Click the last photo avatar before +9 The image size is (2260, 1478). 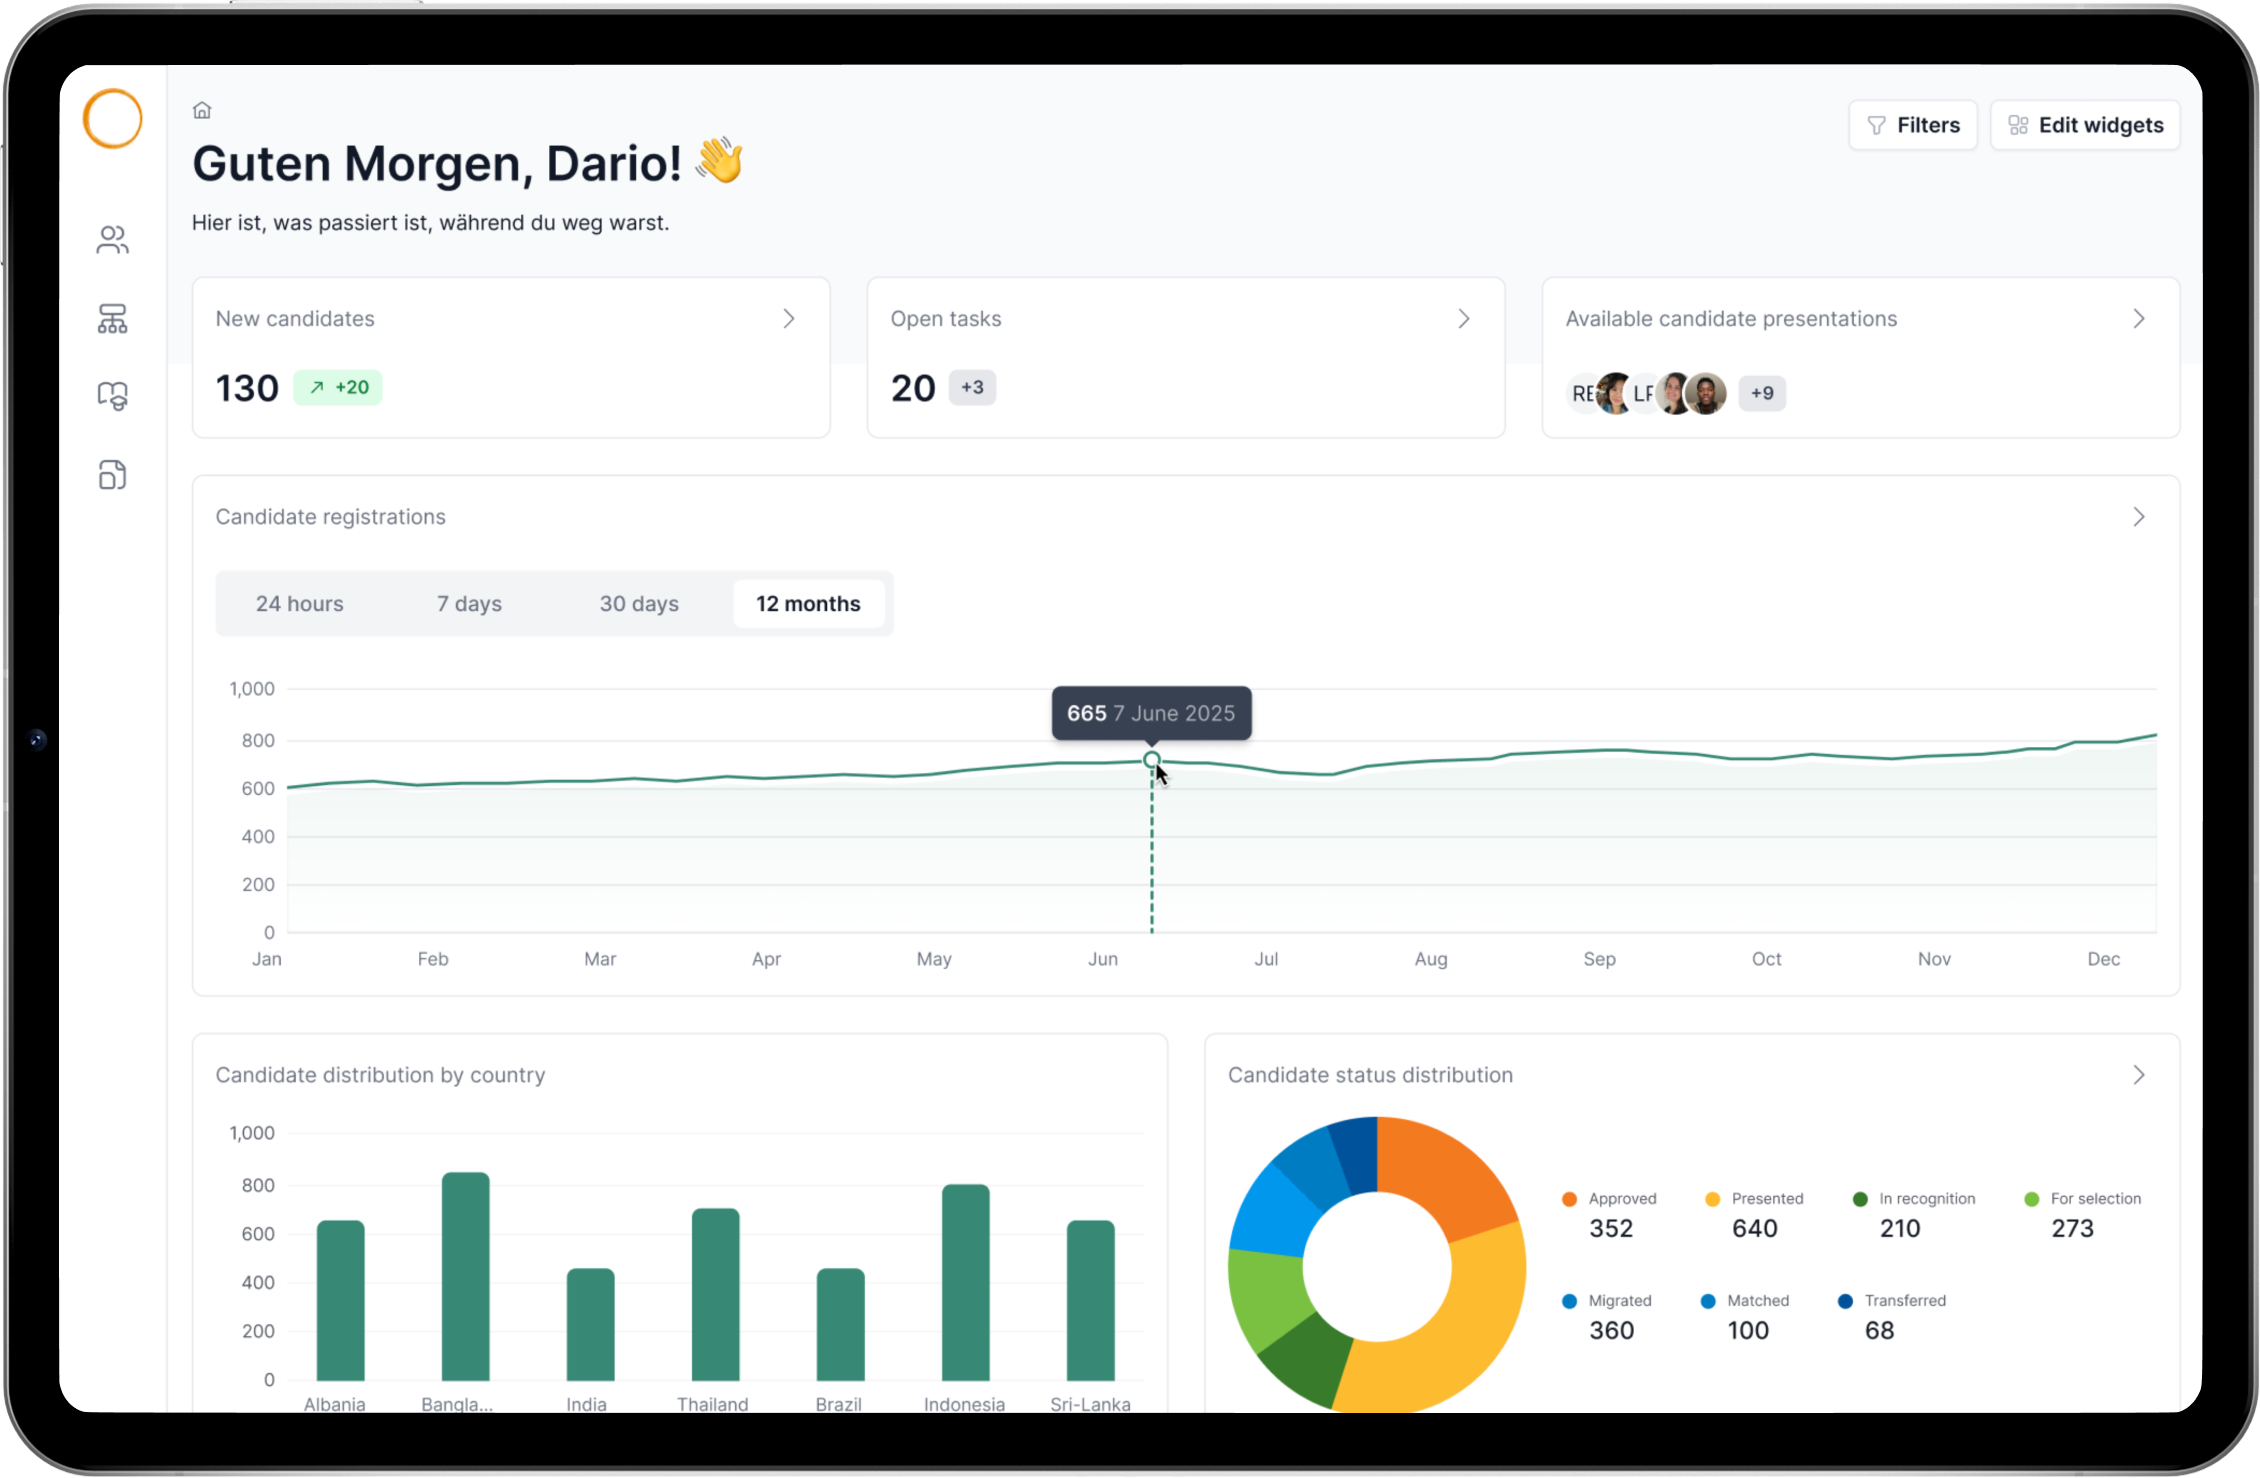click(1707, 394)
